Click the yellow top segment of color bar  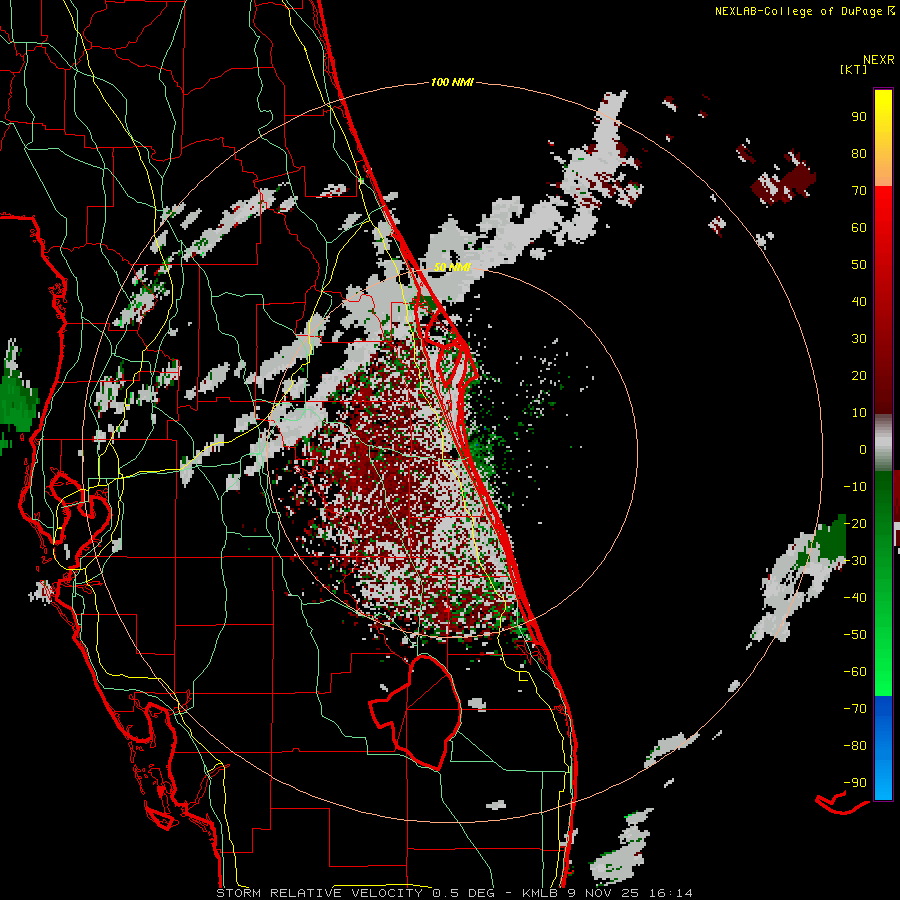pyautogui.click(x=883, y=138)
